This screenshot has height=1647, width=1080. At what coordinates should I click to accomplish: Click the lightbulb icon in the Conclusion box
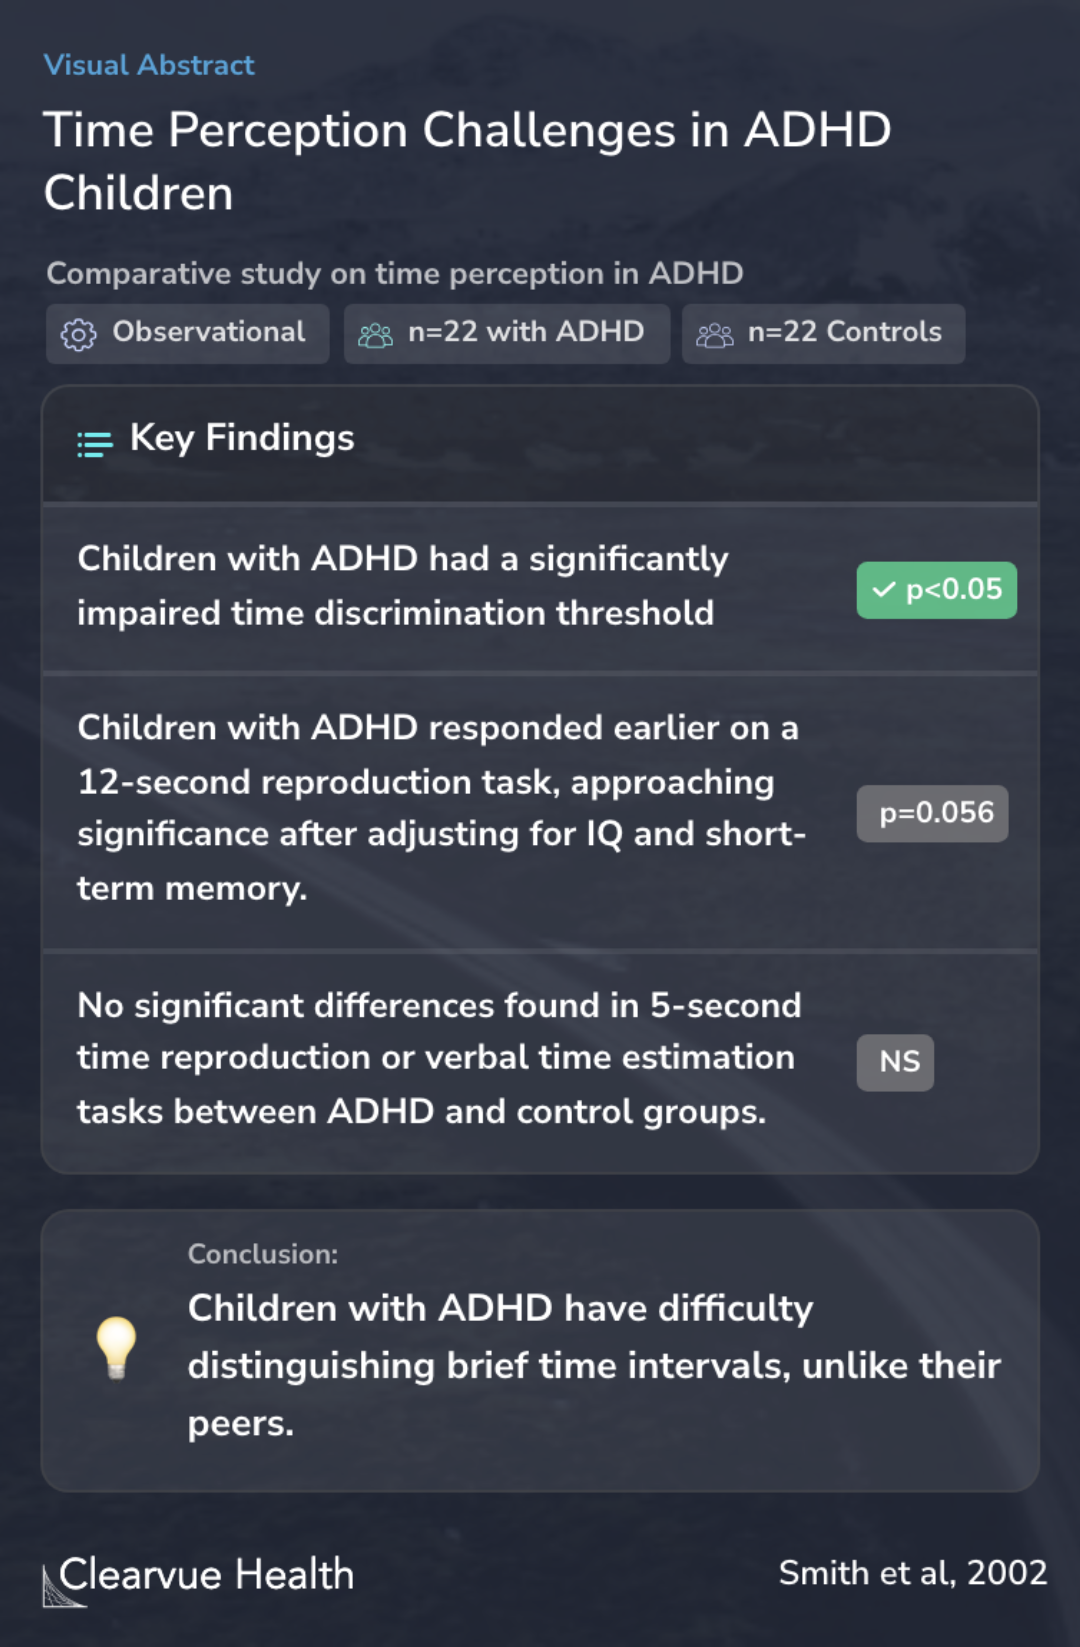click(116, 1348)
